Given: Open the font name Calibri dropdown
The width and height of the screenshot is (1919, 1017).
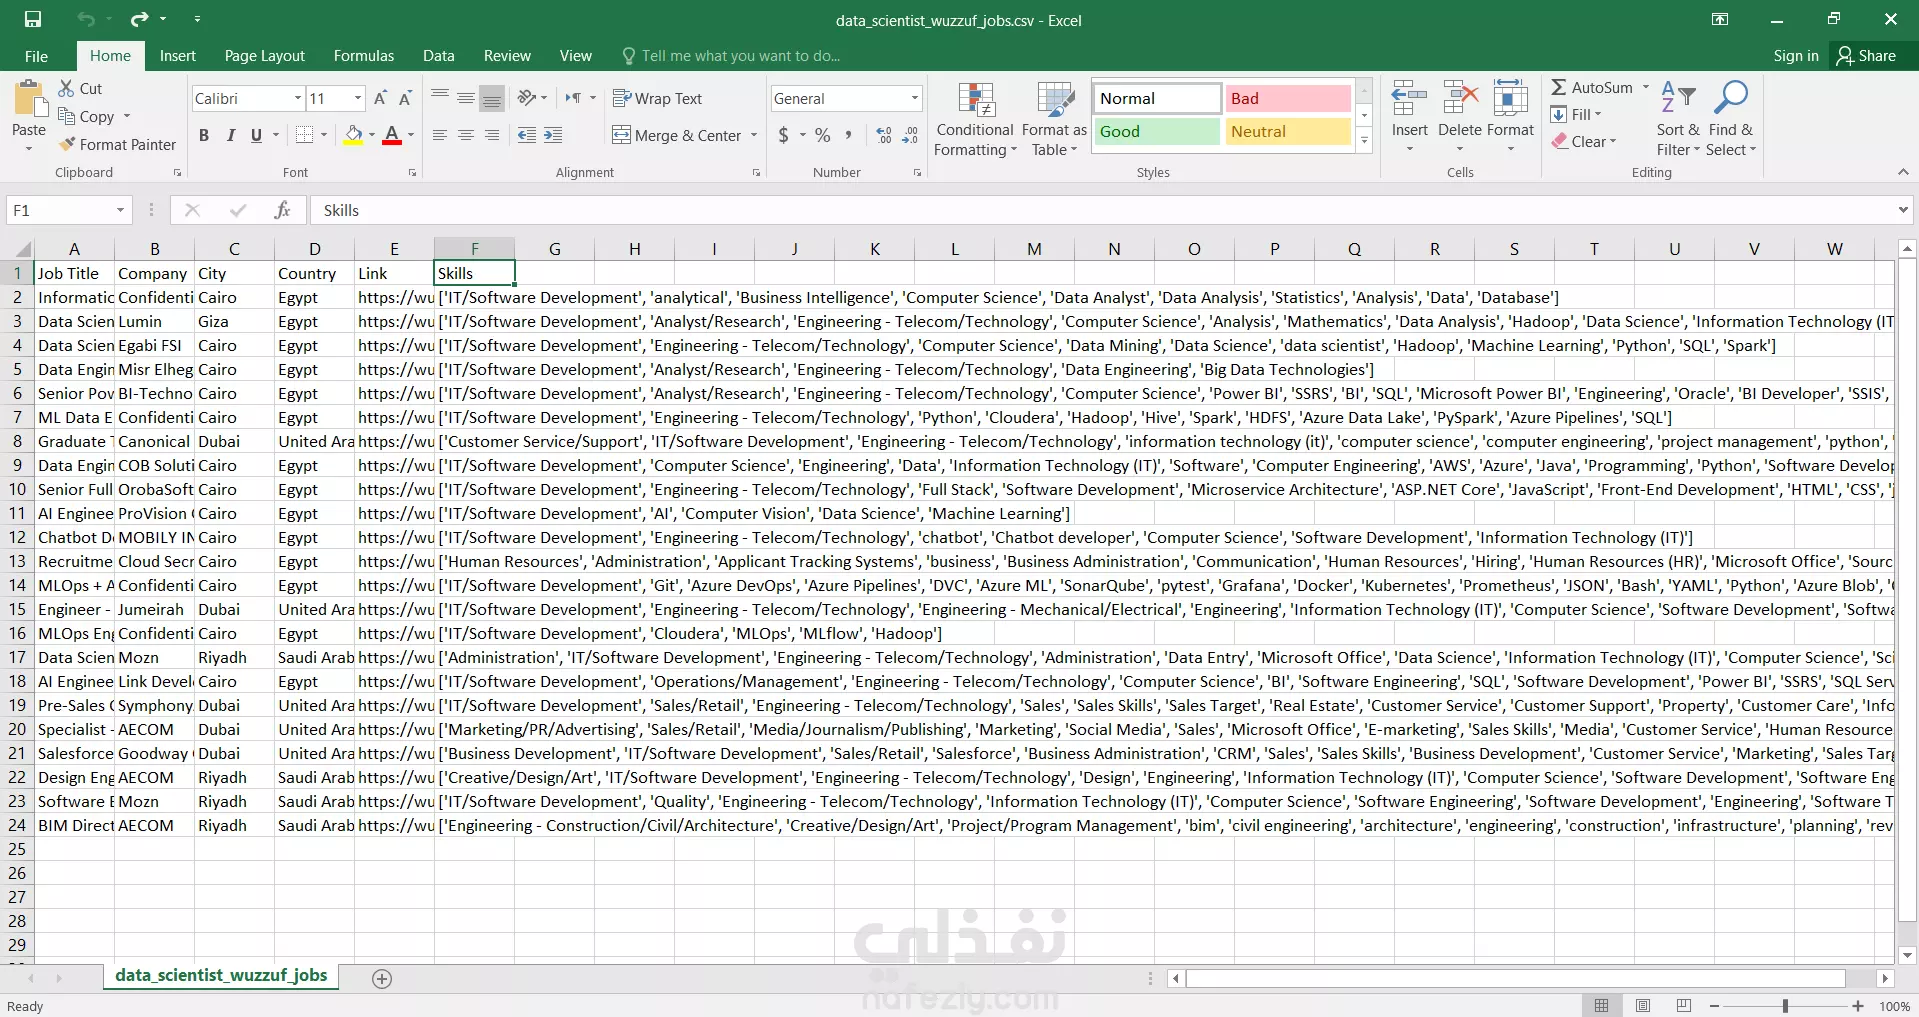Looking at the screenshot, I should point(298,98).
